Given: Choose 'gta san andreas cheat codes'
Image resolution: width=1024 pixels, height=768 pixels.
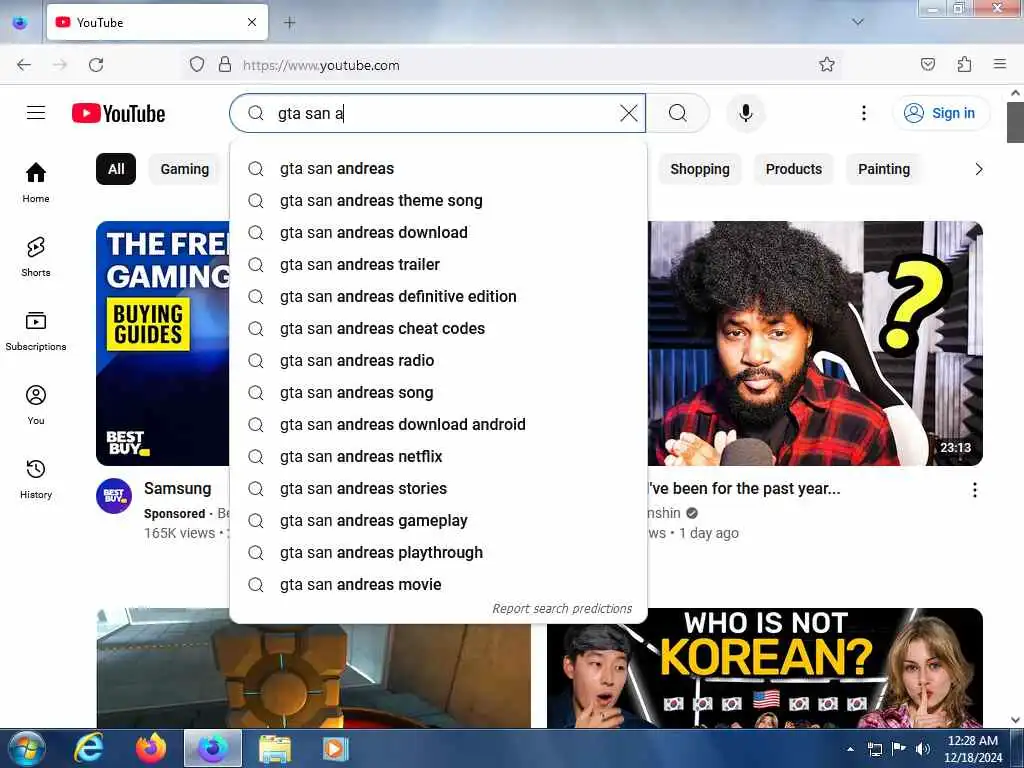Looking at the screenshot, I should (x=438, y=328).
